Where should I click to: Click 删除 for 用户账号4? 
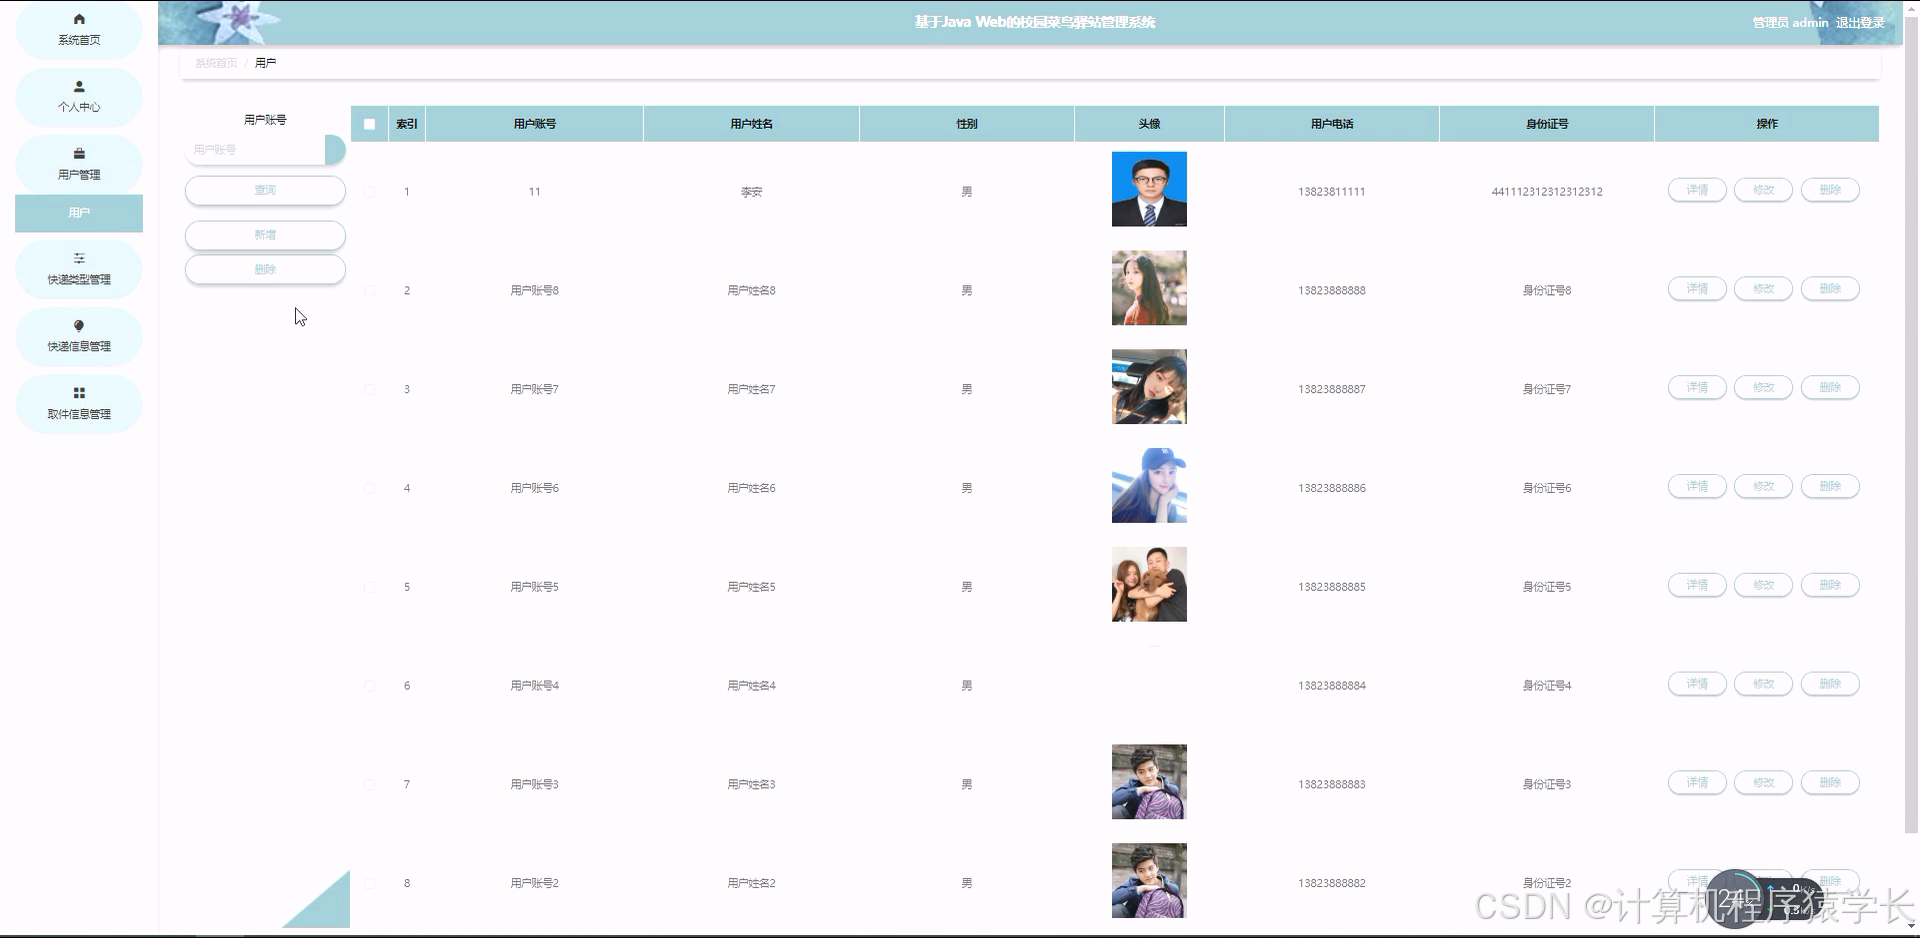point(1830,684)
